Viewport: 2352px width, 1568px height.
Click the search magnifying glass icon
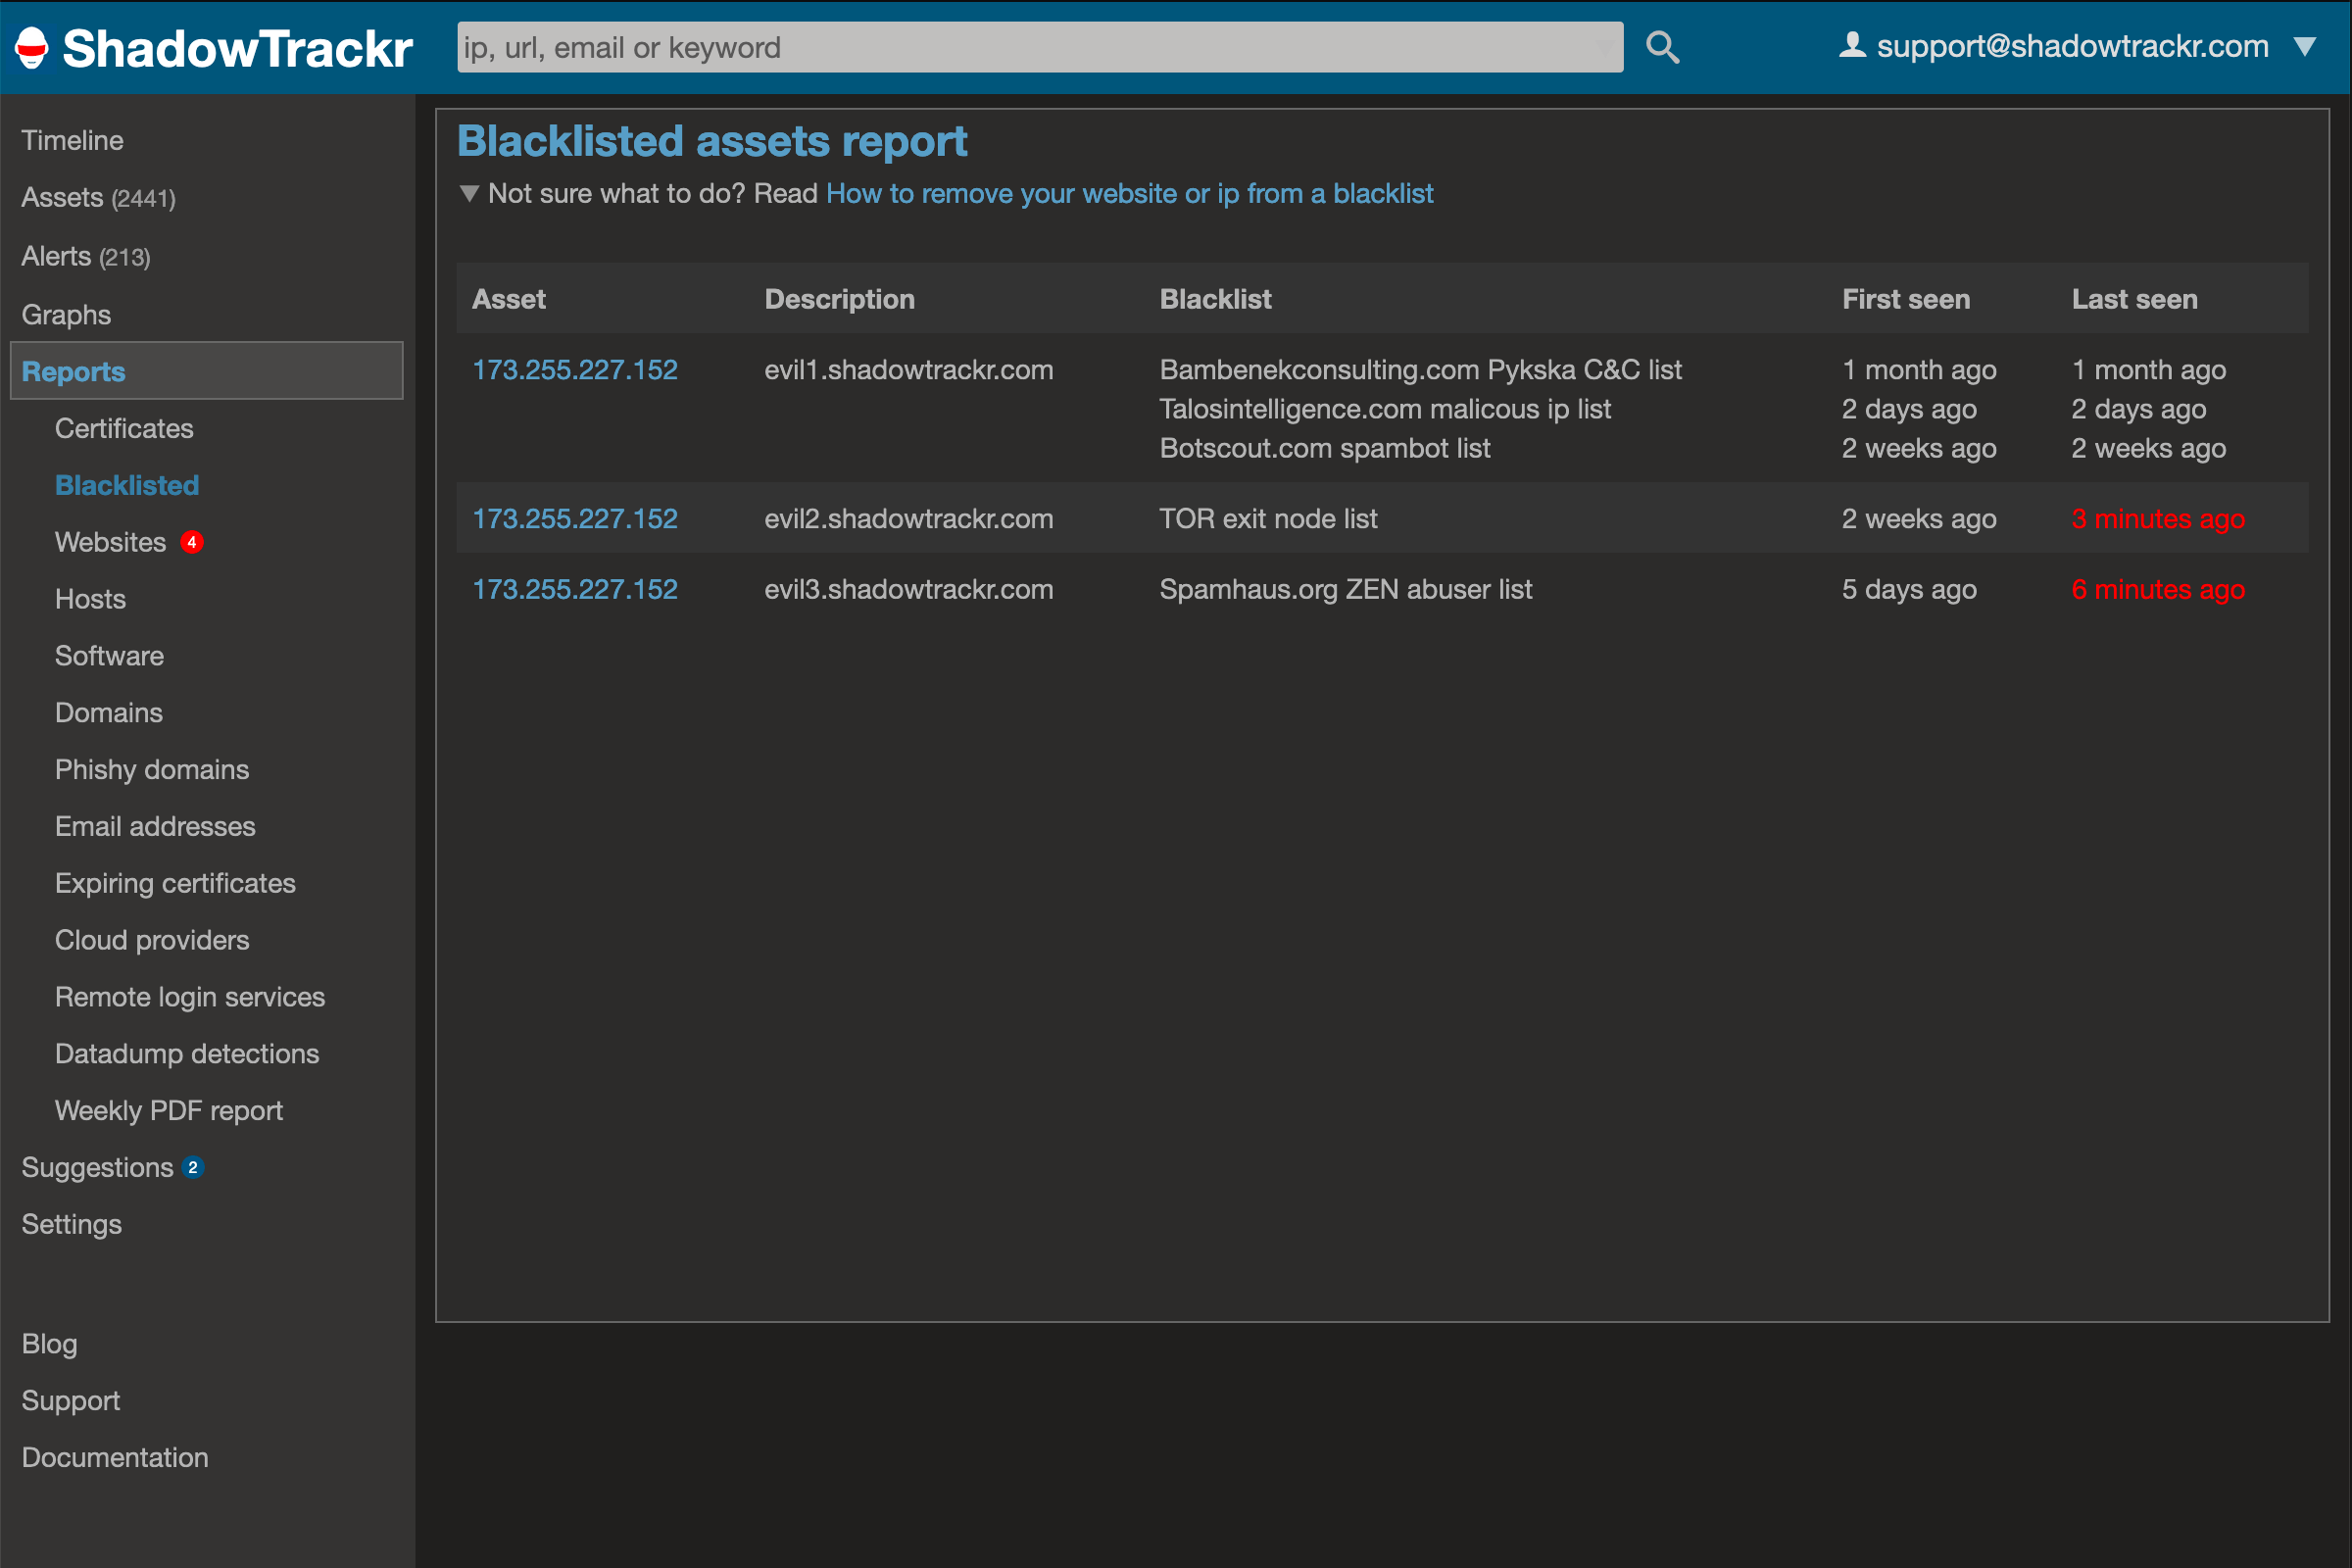tap(1662, 44)
